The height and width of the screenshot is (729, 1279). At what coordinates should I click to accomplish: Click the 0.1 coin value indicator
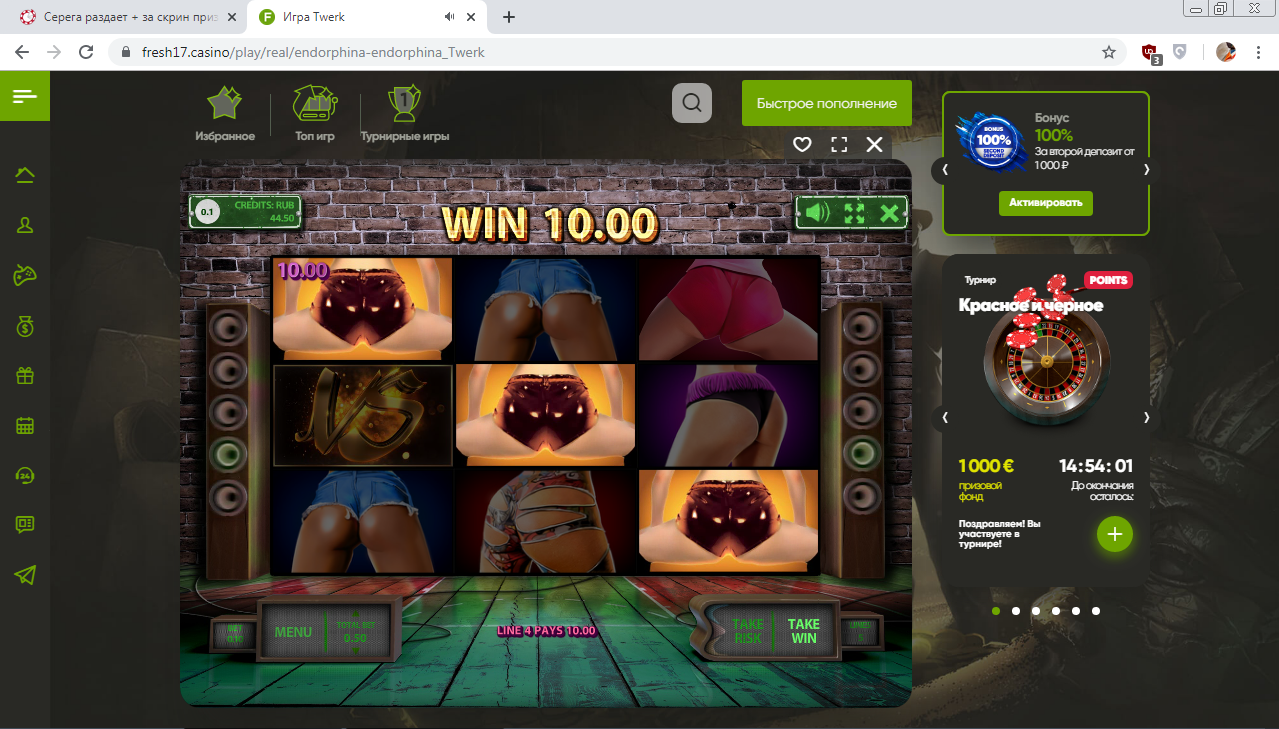pyautogui.click(x=207, y=212)
